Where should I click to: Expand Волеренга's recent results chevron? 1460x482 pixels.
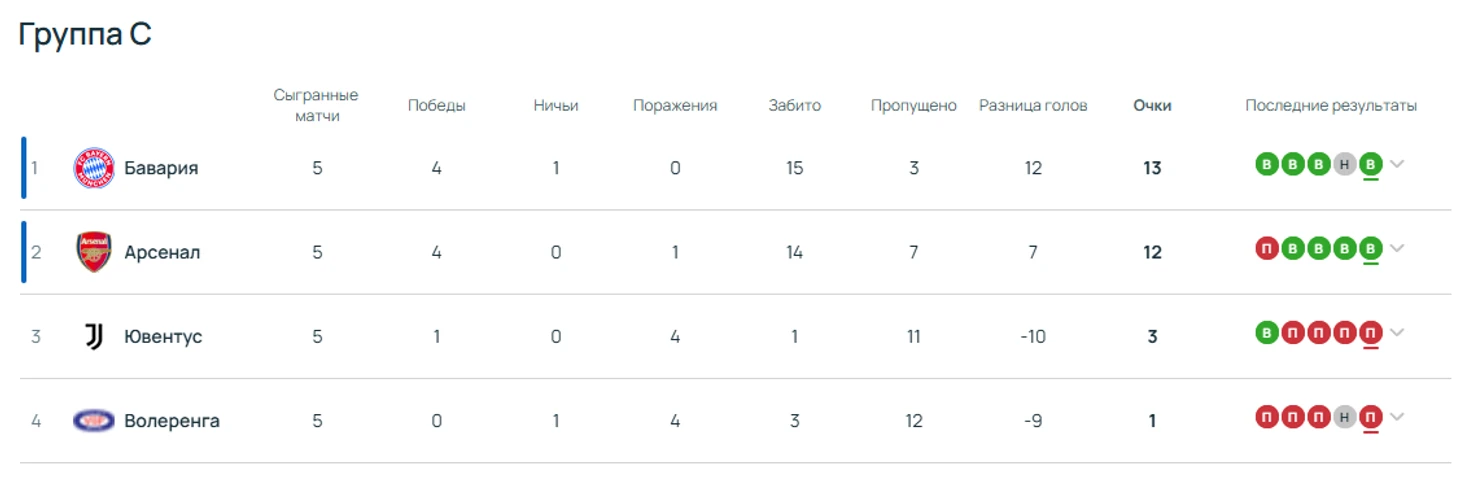[x=1397, y=417]
